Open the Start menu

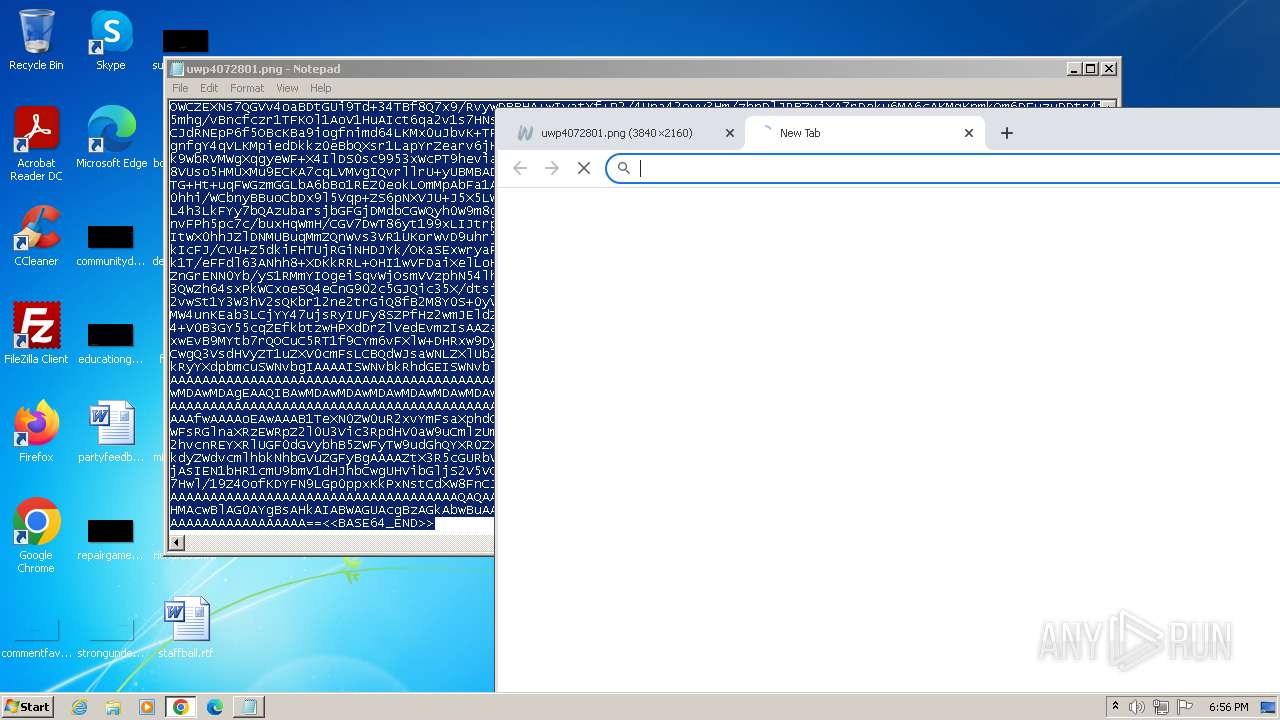point(28,707)
